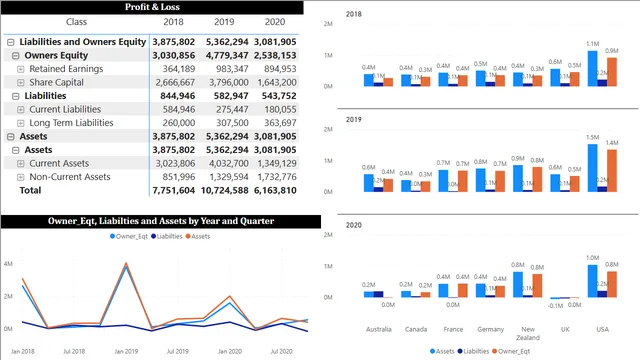
Task: Click Retained Earnings 2019 value 983,347
Action: click(x=232, y=69)
